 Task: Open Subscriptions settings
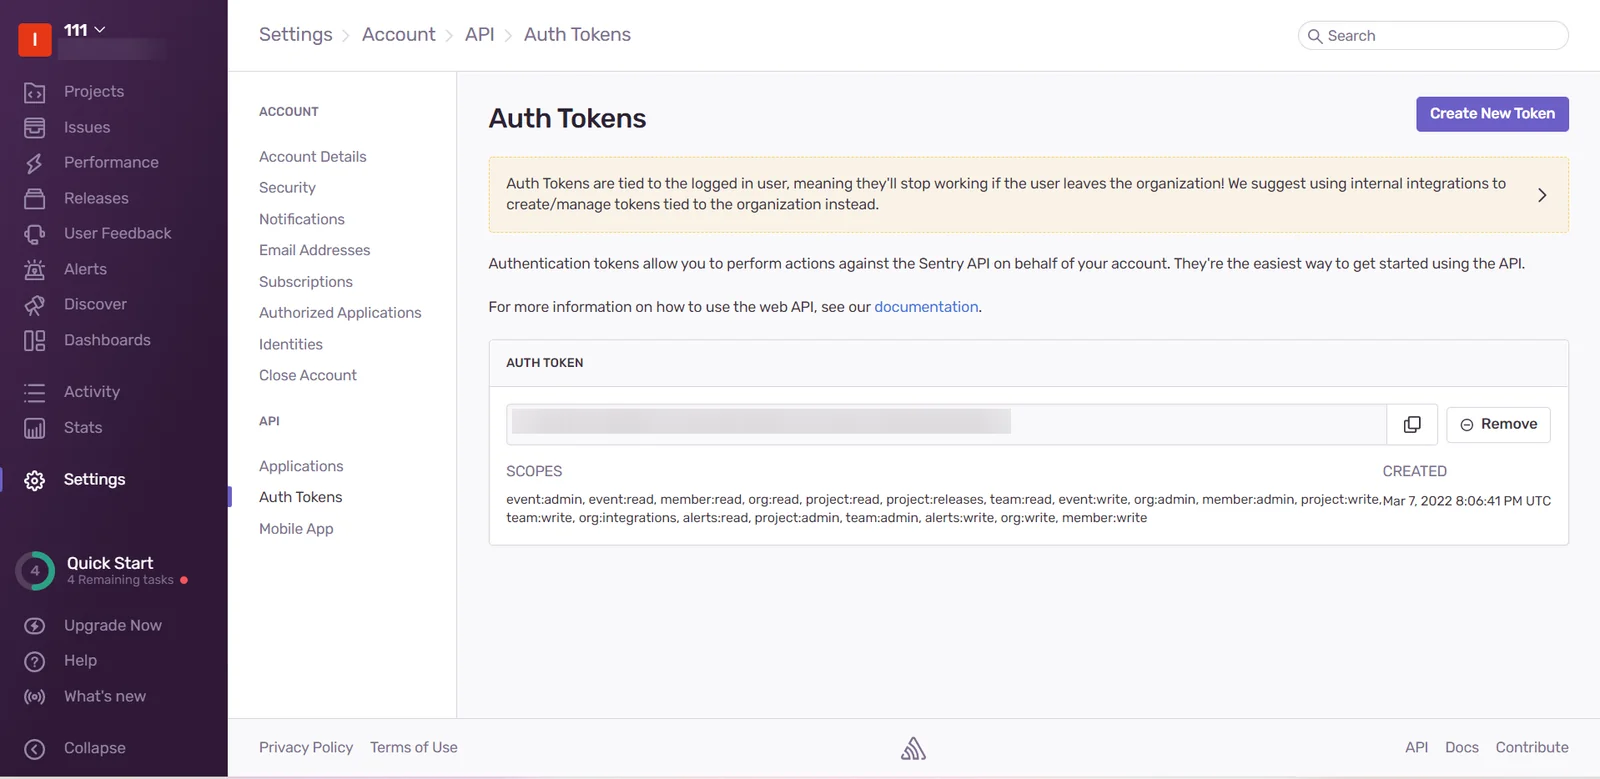pos(305,282)
